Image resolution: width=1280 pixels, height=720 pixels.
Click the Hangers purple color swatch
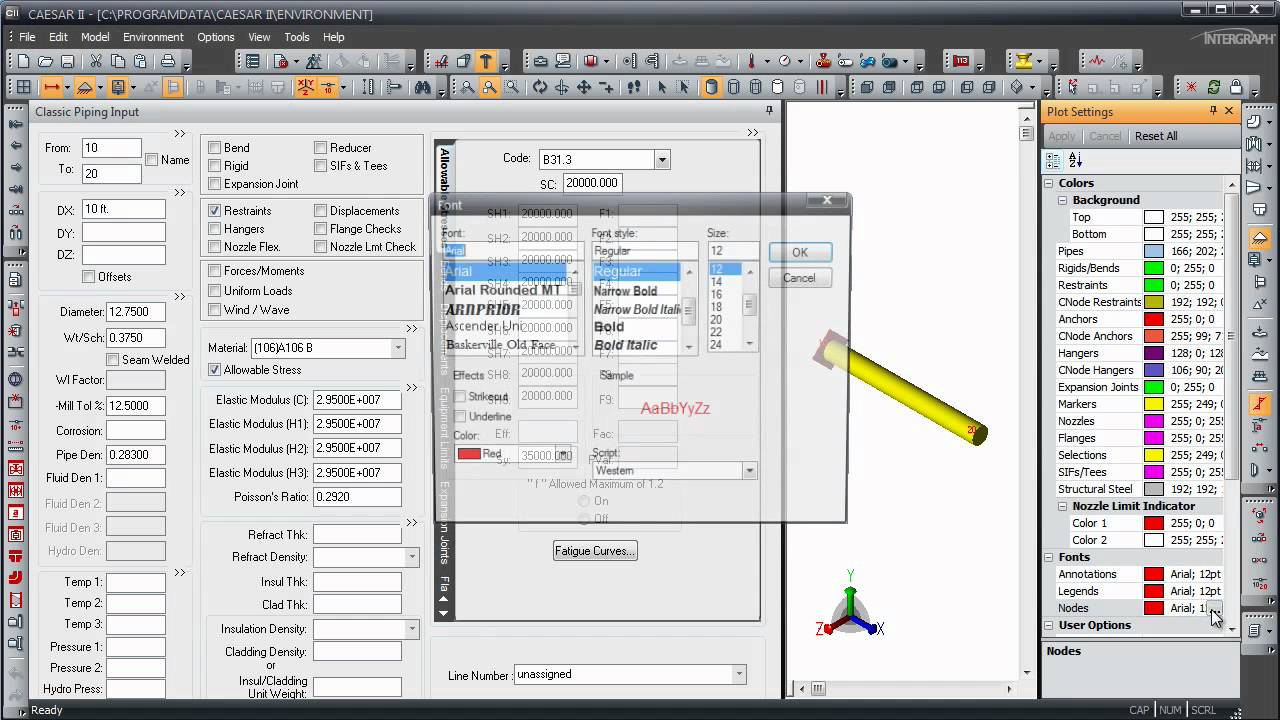(x=1154, y=353)
